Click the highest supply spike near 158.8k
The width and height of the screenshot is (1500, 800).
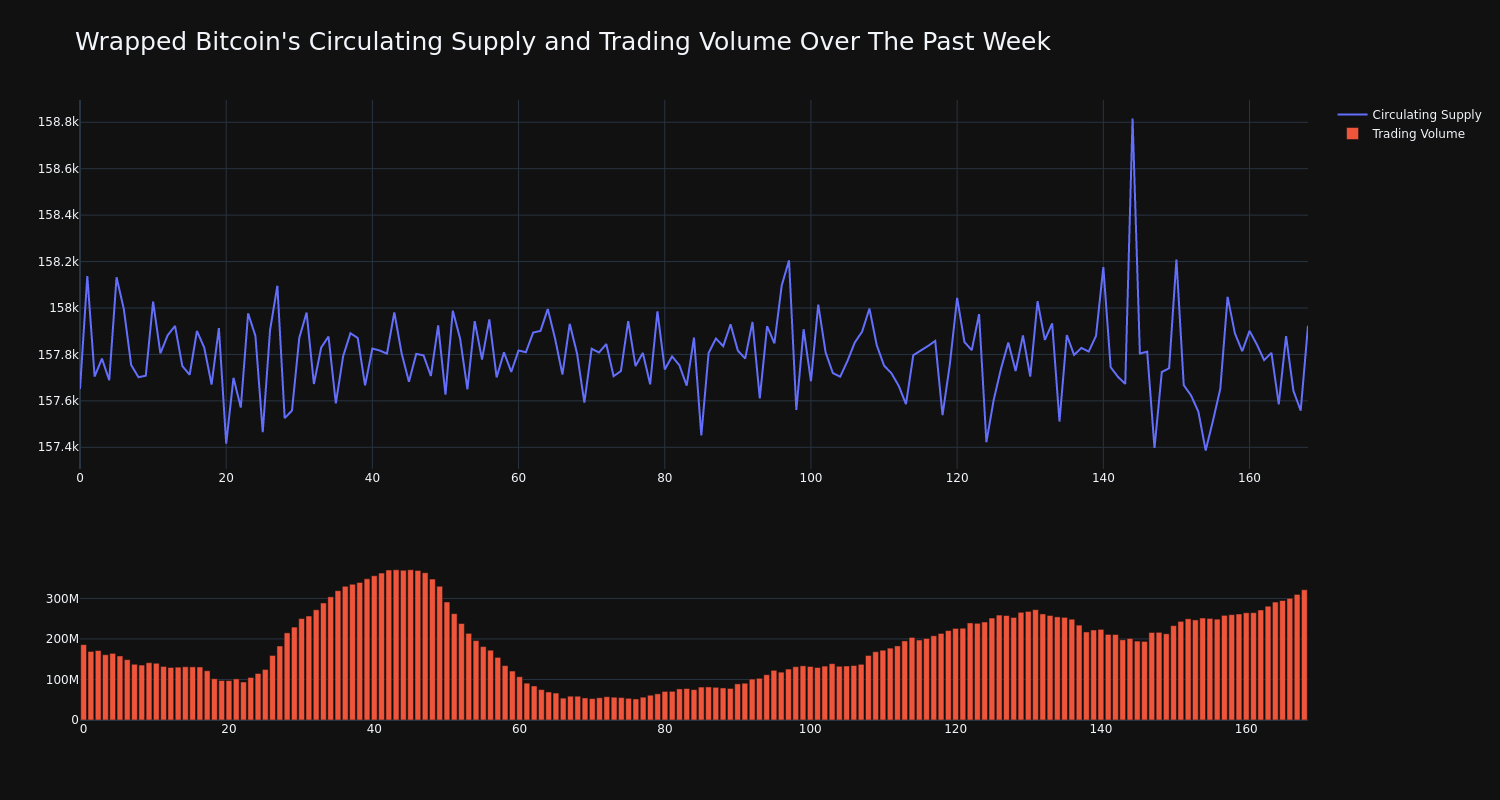point(1132,120)
